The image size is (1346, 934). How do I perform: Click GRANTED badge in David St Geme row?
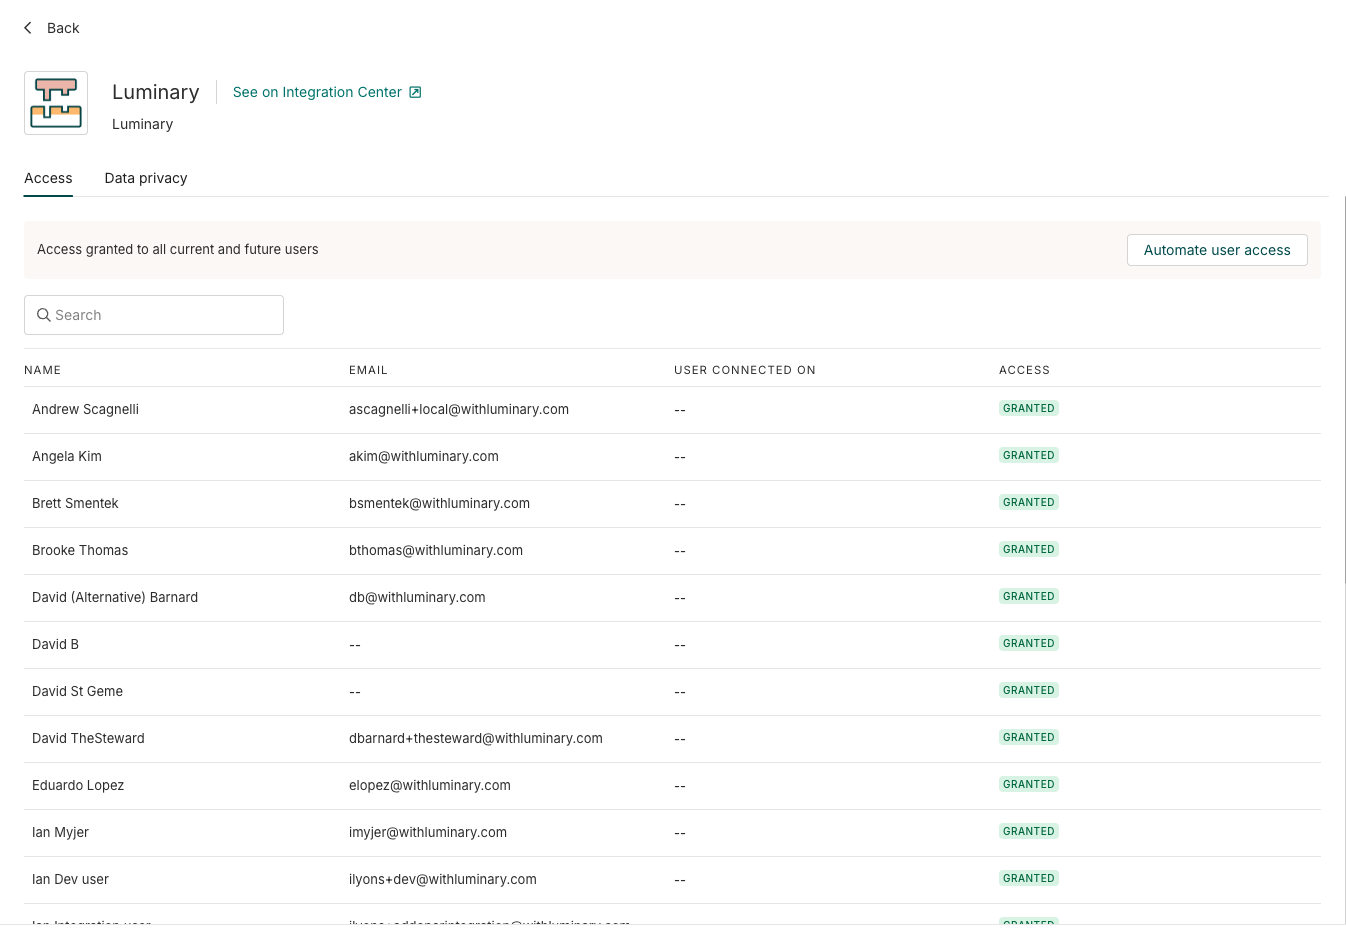pyautogui.click(x=1029, y=690)
